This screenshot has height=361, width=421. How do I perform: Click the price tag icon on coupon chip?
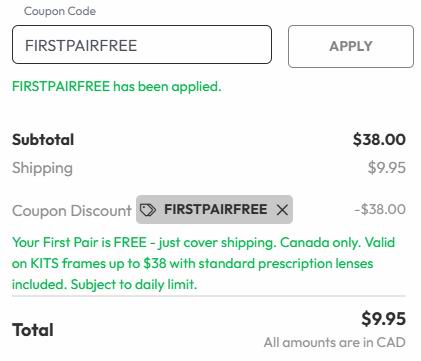tap(148, 210)
